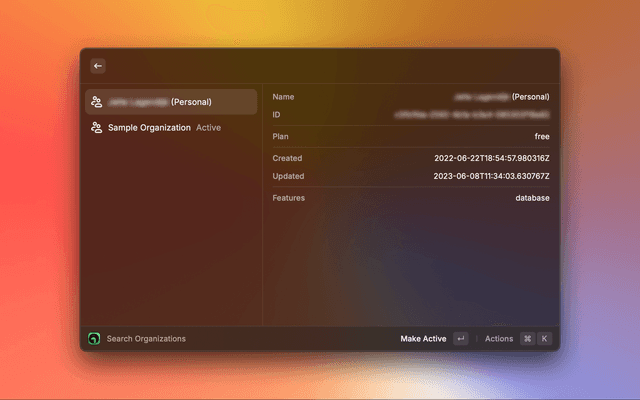Image resolution: width=640 pixels, height=400 pixels.
Task: Focus the Search Organizations field
Action: [x=146, y=339]
